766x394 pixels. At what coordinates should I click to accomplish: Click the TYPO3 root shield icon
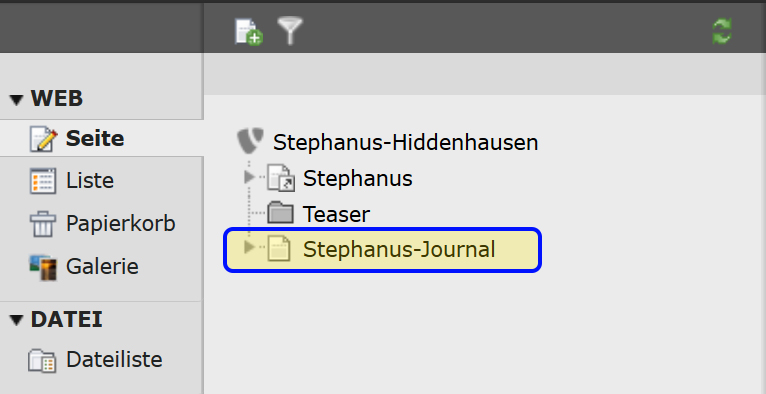point(251,142)
